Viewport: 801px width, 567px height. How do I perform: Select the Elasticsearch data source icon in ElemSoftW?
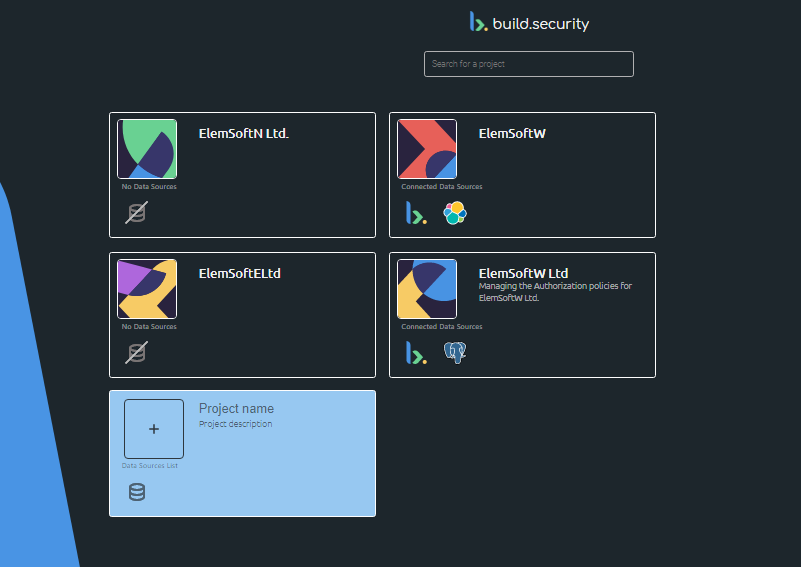pyautogui.click(x=455, y=213)
